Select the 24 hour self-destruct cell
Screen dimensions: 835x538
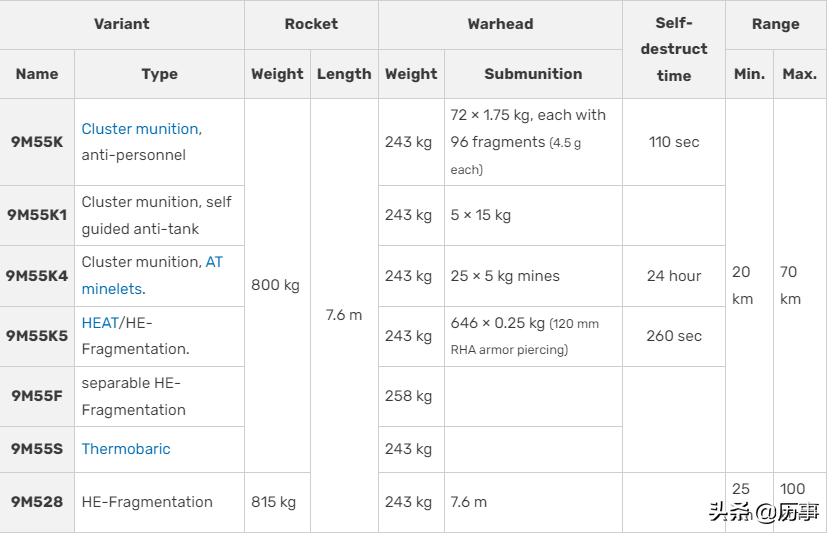coord(674,276)
